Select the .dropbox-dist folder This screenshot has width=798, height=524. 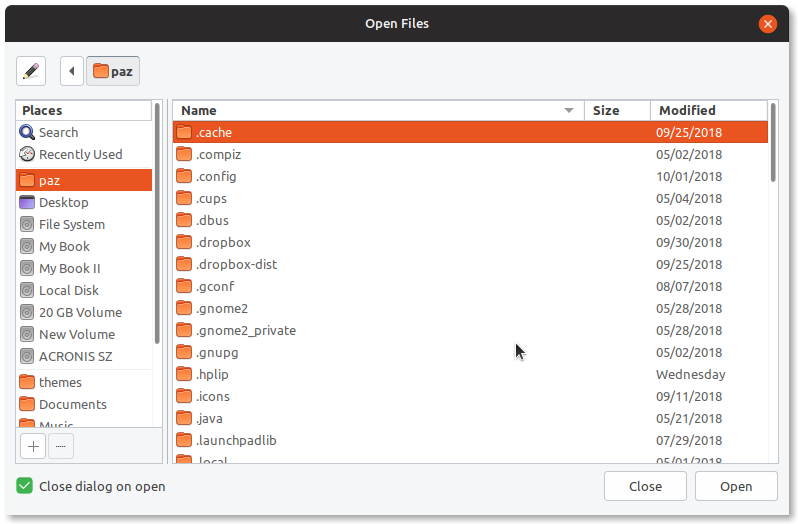[x=470, y=265]
